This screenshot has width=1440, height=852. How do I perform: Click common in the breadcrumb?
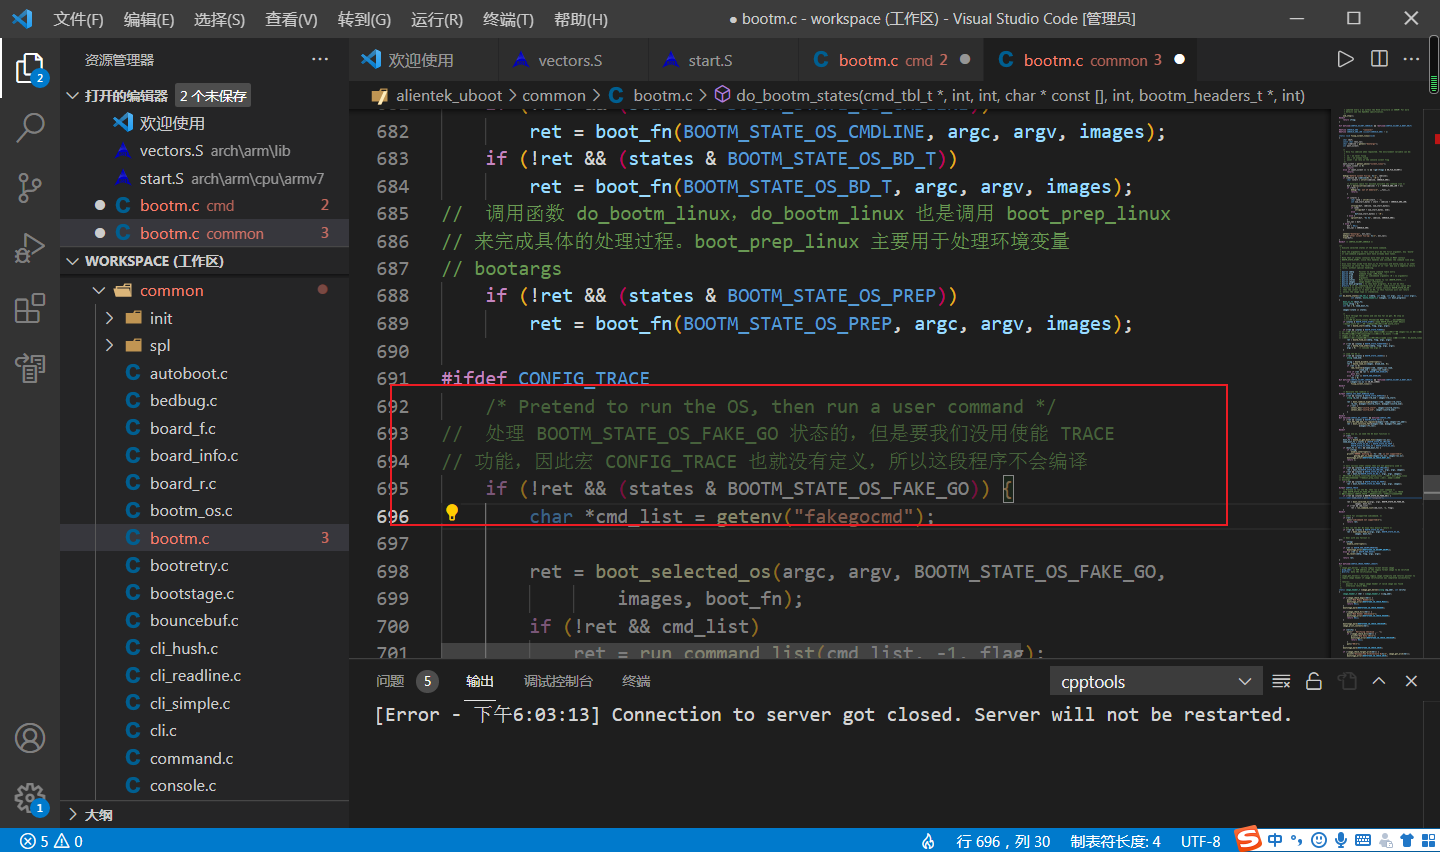[554, 95]
